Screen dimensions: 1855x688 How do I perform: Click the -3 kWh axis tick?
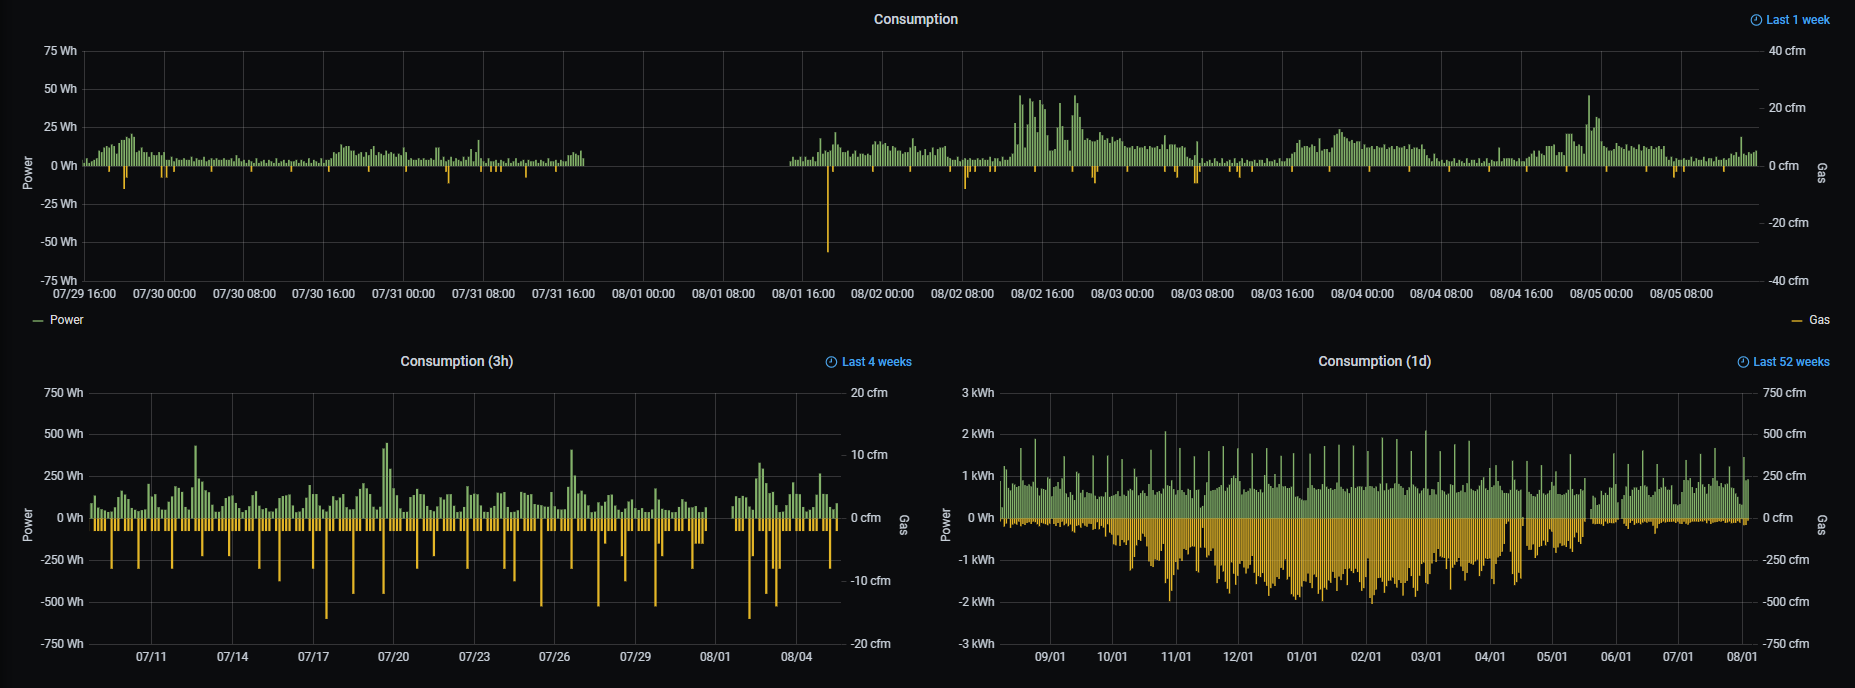[x=976, y=644]
